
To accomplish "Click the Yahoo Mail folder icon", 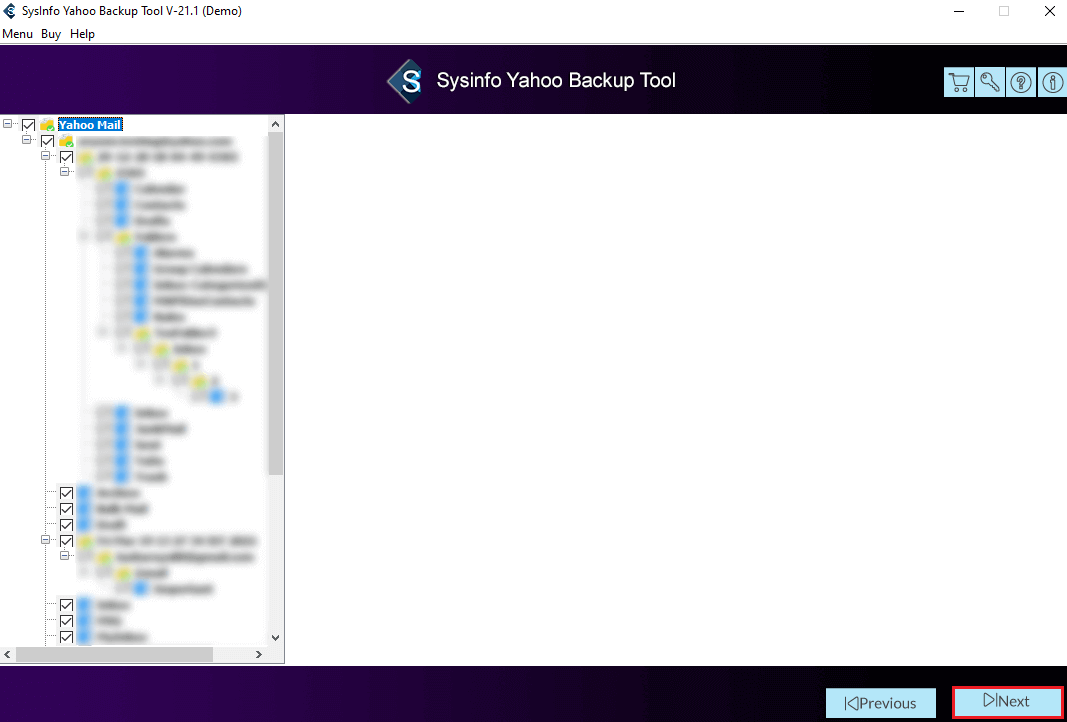I will pyautogui.click(x=47, y=125).
